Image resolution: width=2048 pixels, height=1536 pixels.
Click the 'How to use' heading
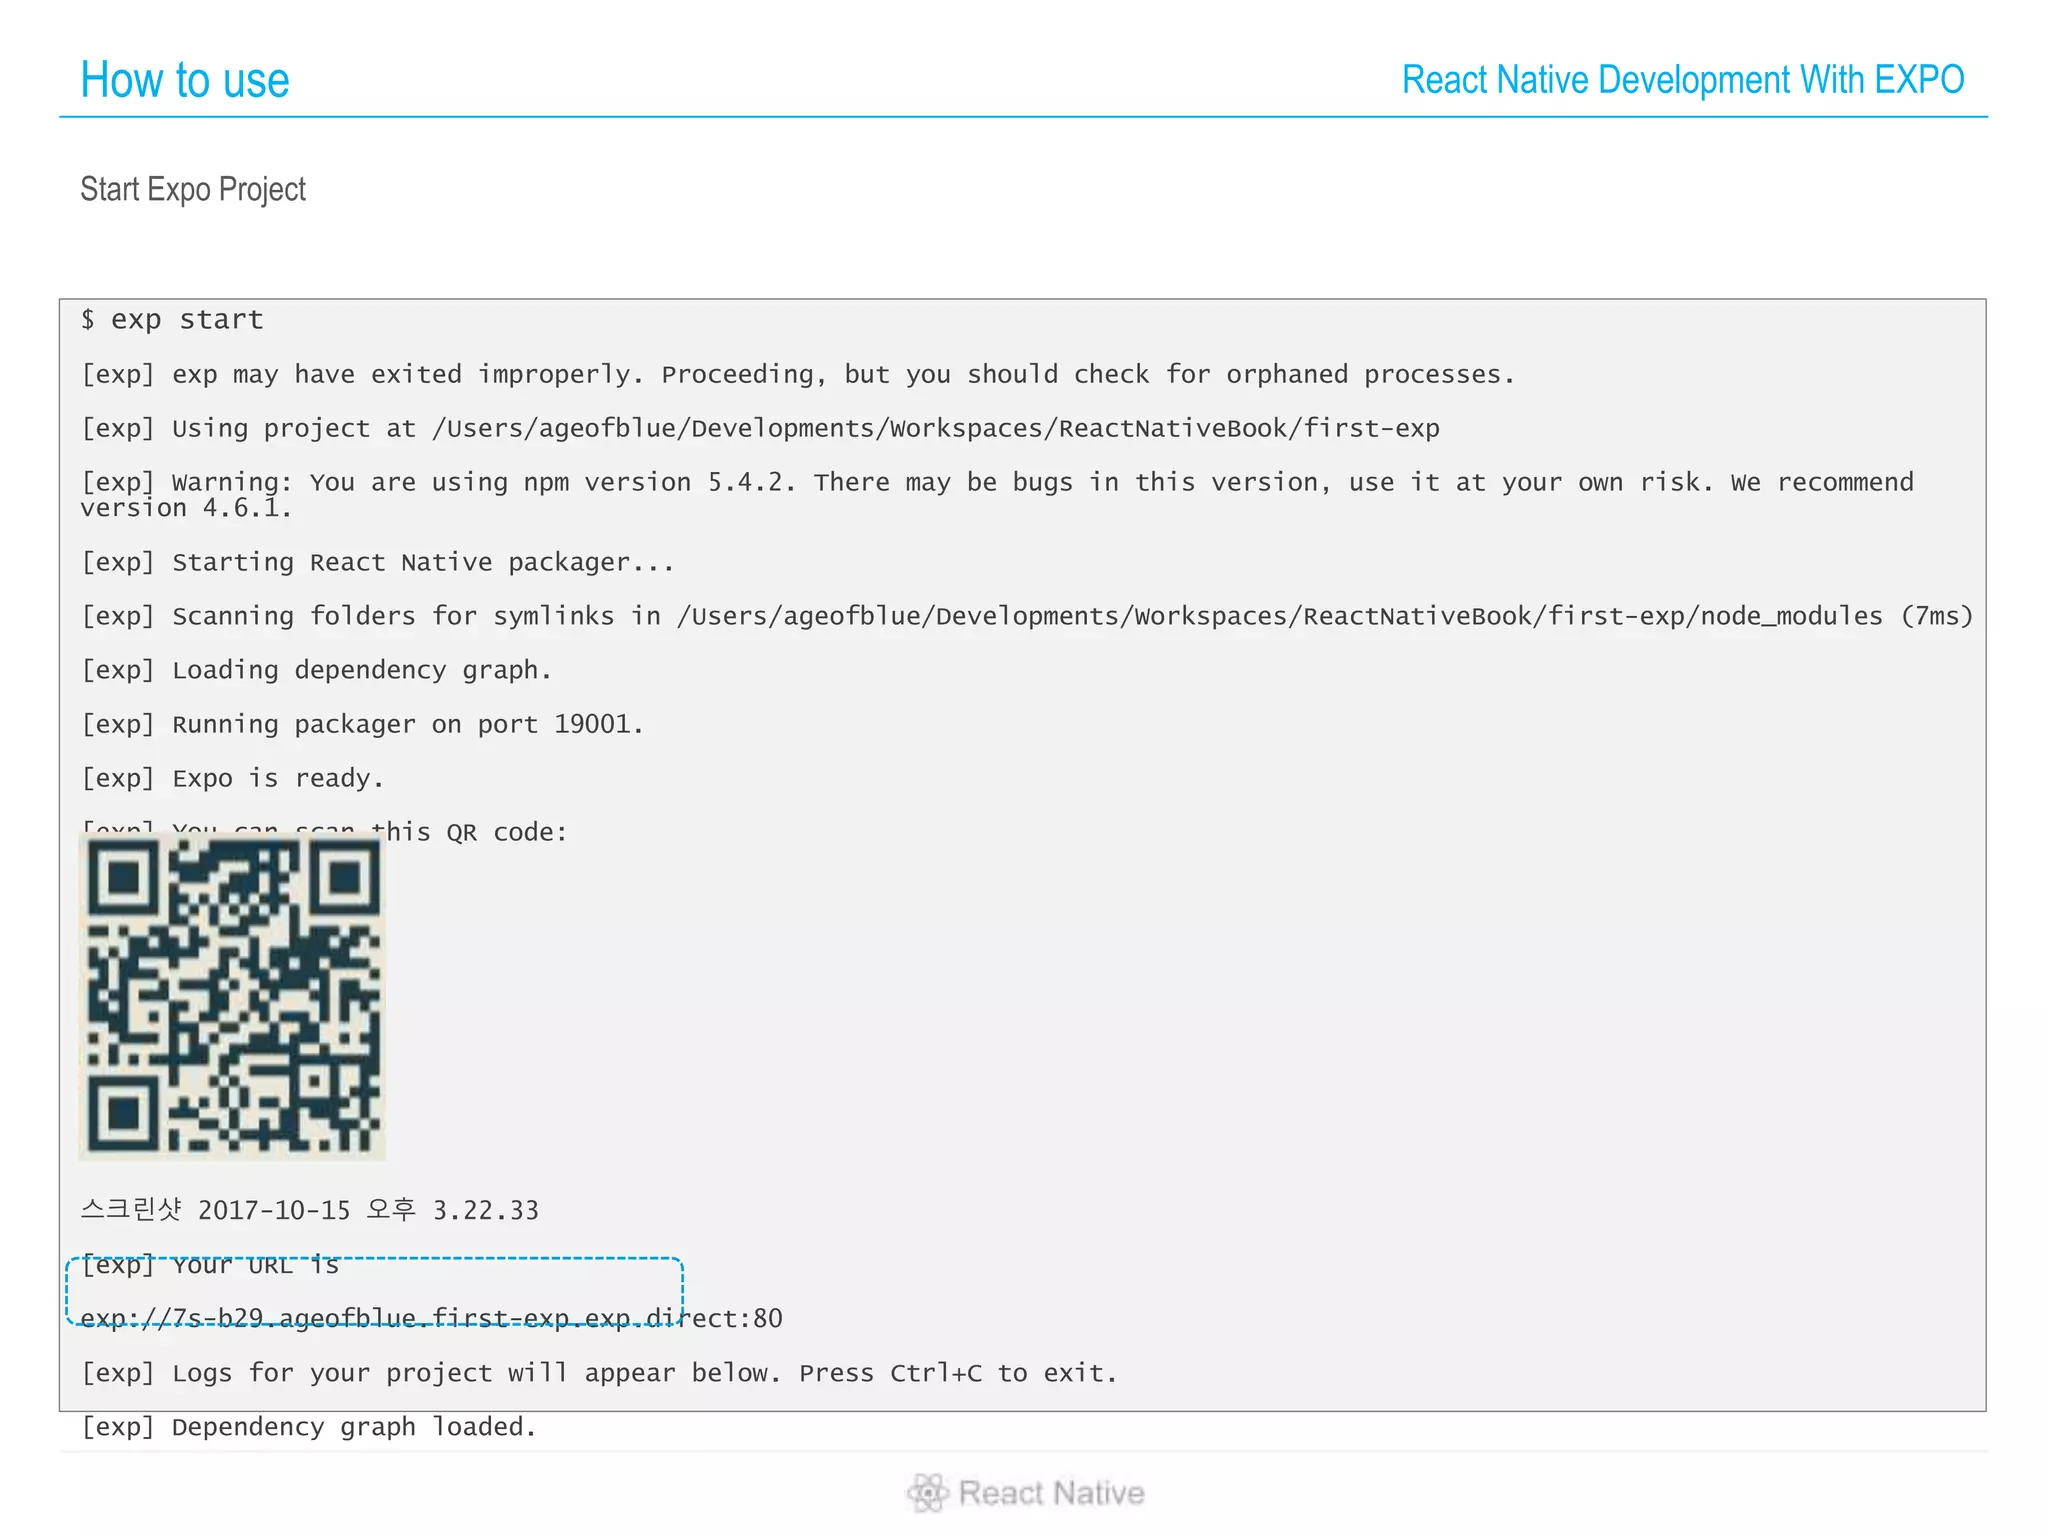tap(185, 80)
